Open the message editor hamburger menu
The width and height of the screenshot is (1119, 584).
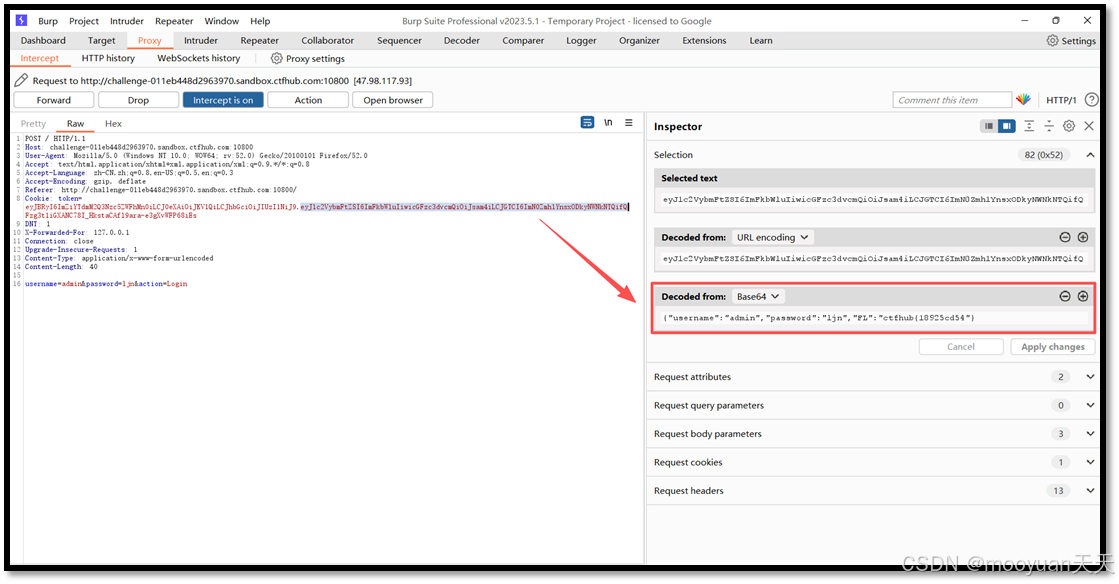(629, 123)
